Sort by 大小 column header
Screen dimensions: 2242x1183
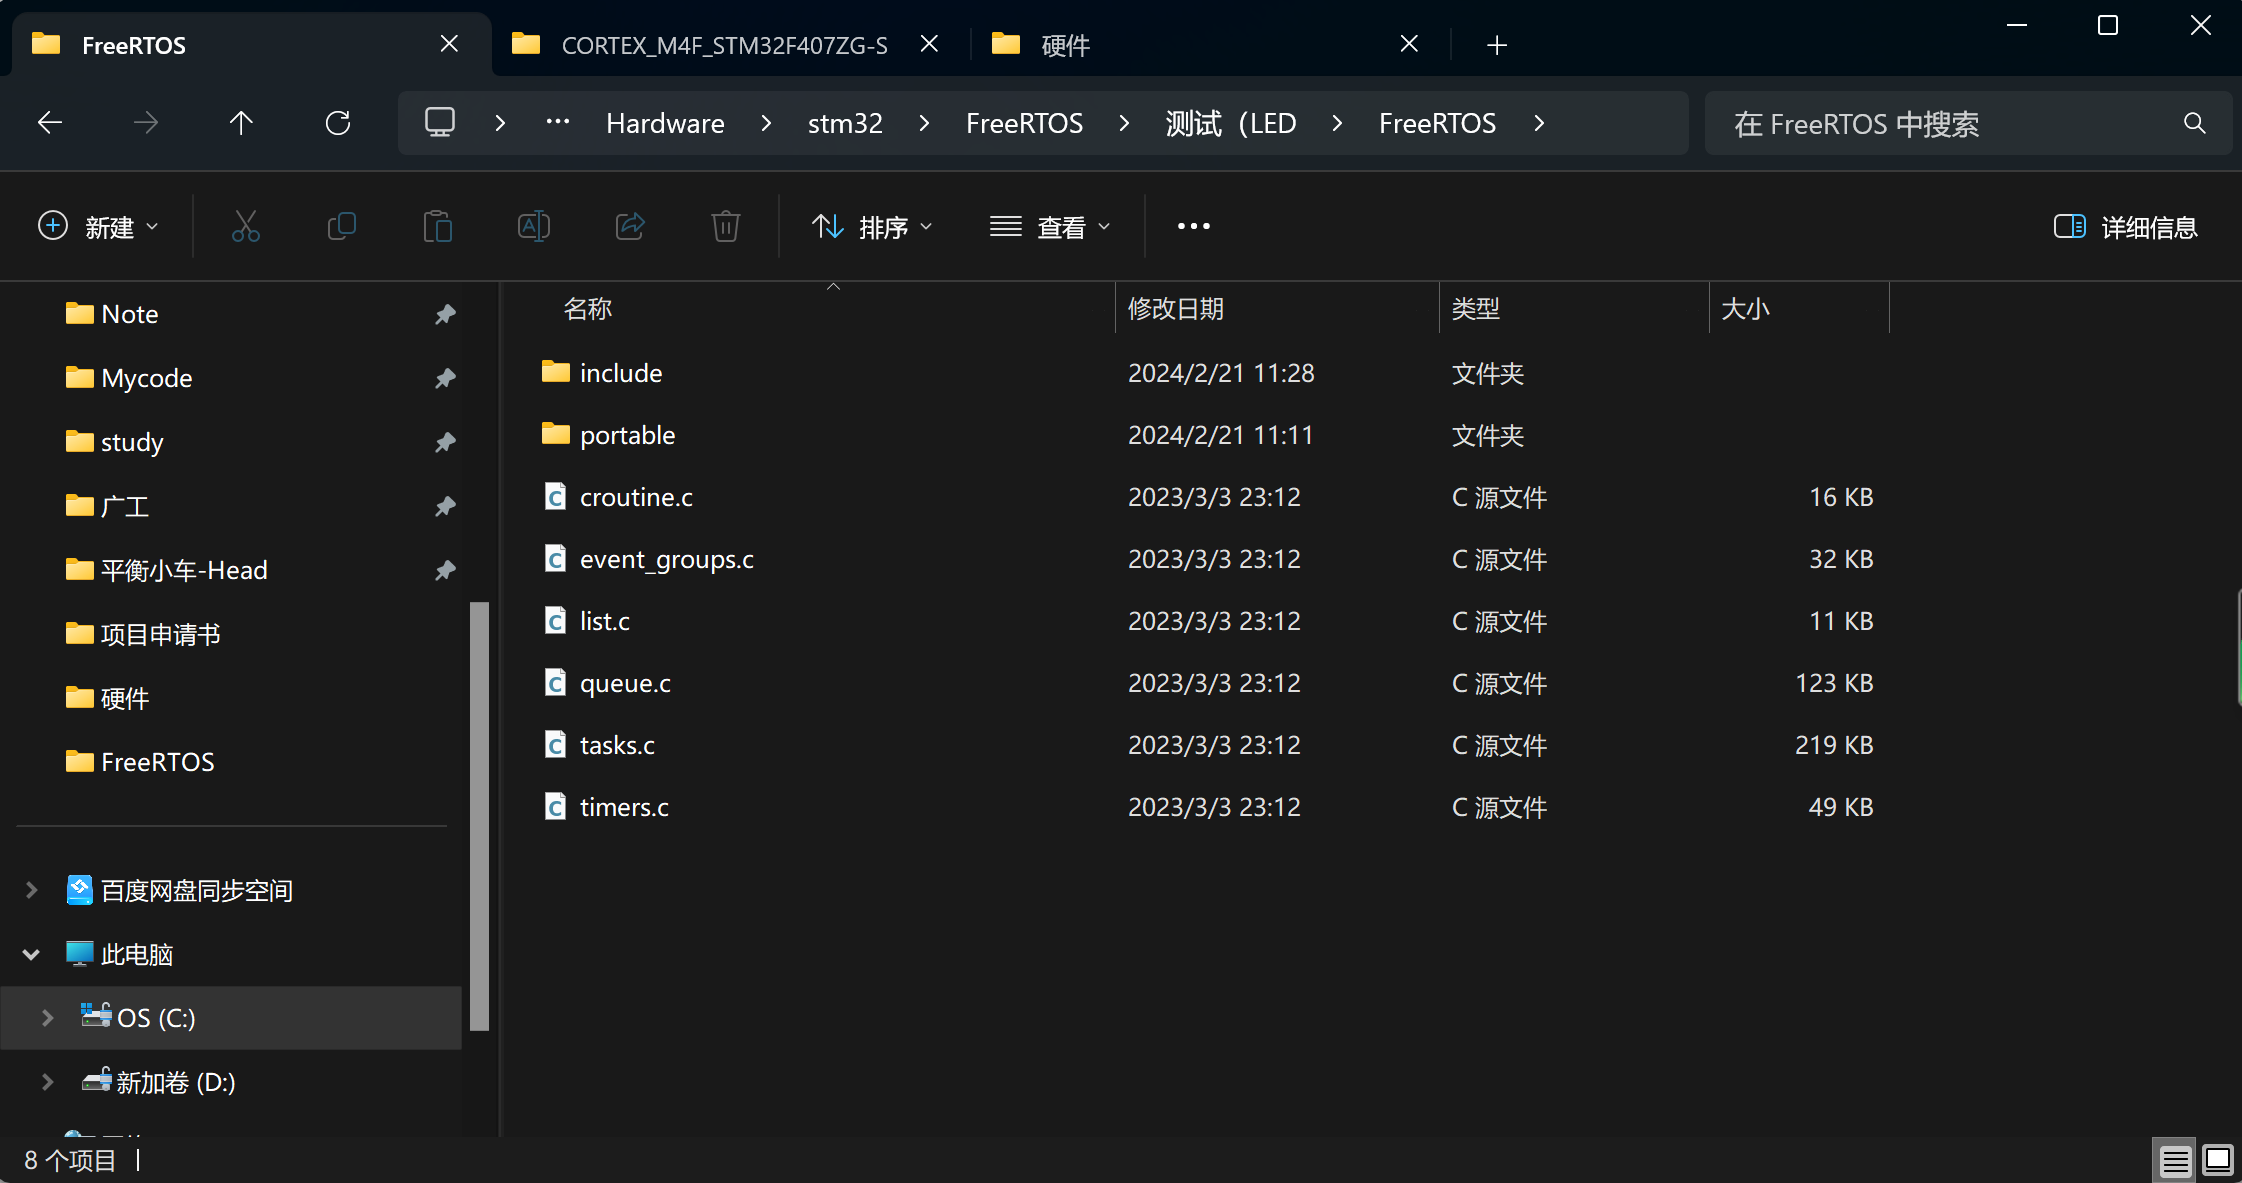[1746, 309]
